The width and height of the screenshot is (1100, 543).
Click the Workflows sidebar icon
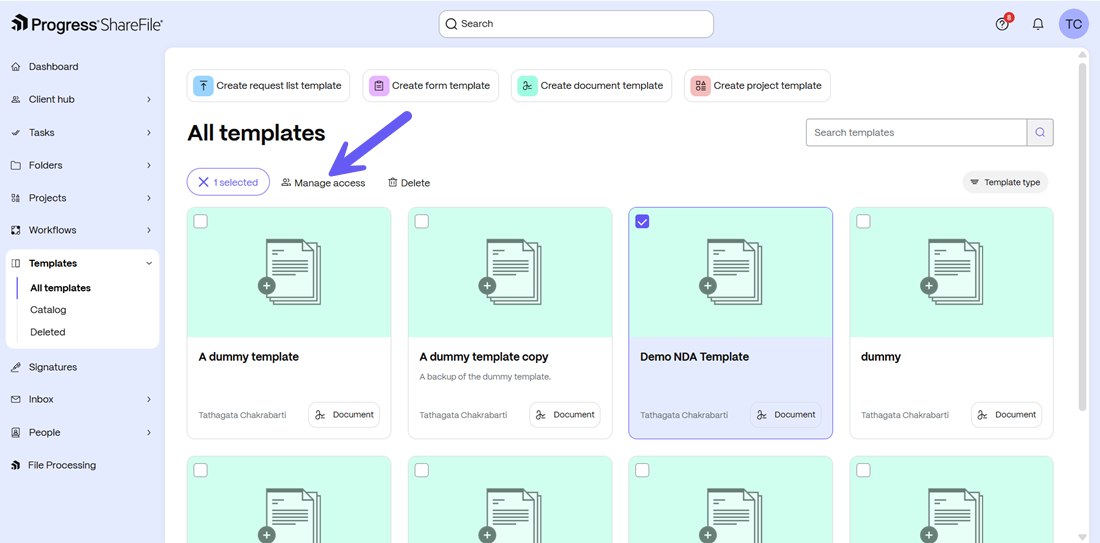tap(15, 230)
